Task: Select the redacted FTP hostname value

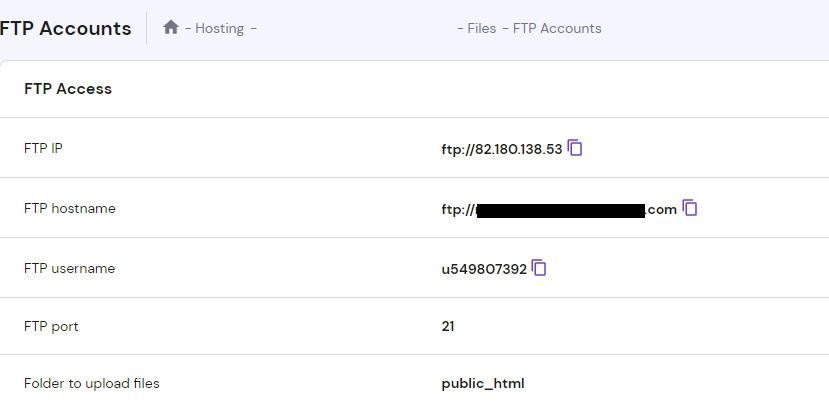Action: 559,209
